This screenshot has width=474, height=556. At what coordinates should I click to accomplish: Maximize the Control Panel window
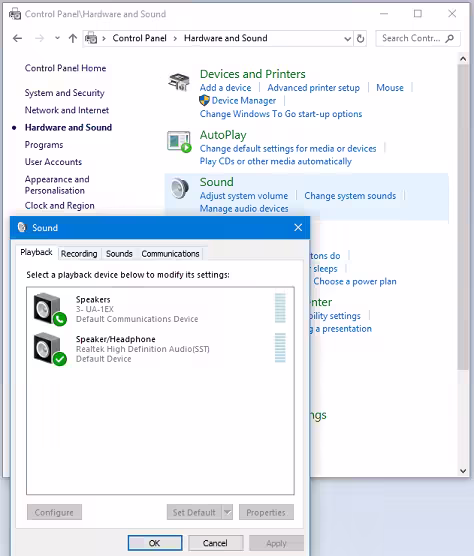tap(418, 14)
